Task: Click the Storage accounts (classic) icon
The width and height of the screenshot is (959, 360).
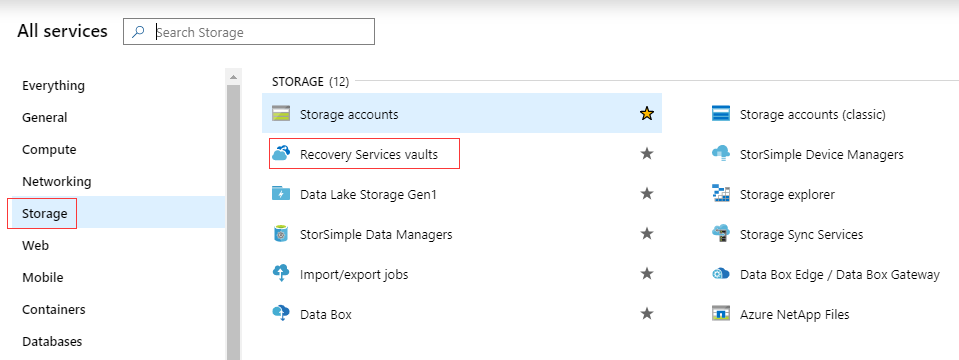Action: [x=721, y=114]
